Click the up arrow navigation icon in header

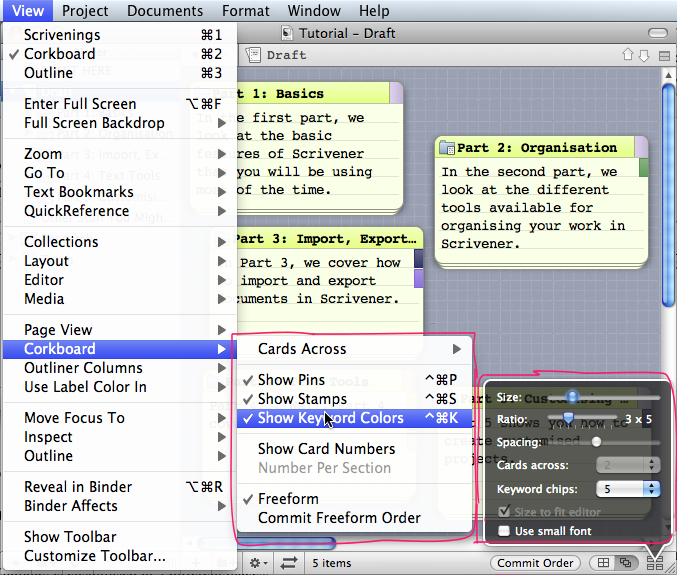click(x=628, y=55)
